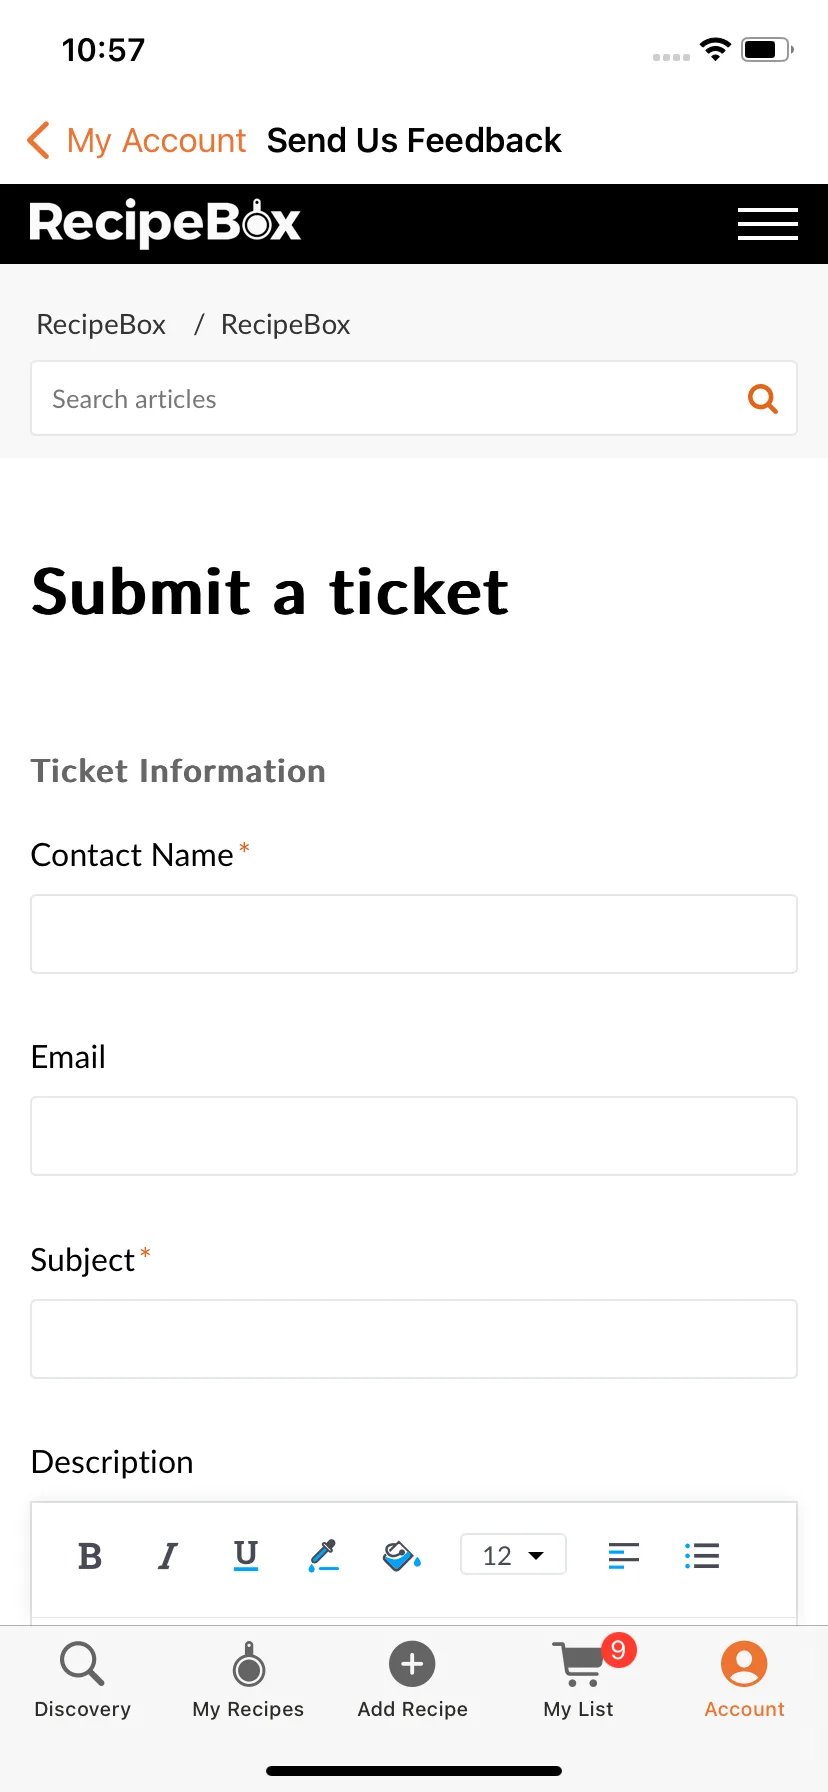Screen dimensions: 828x1792
Task: Click the first RecipeBox breadcrumb link
Action: pyautogui.click(x=101, y=324)
